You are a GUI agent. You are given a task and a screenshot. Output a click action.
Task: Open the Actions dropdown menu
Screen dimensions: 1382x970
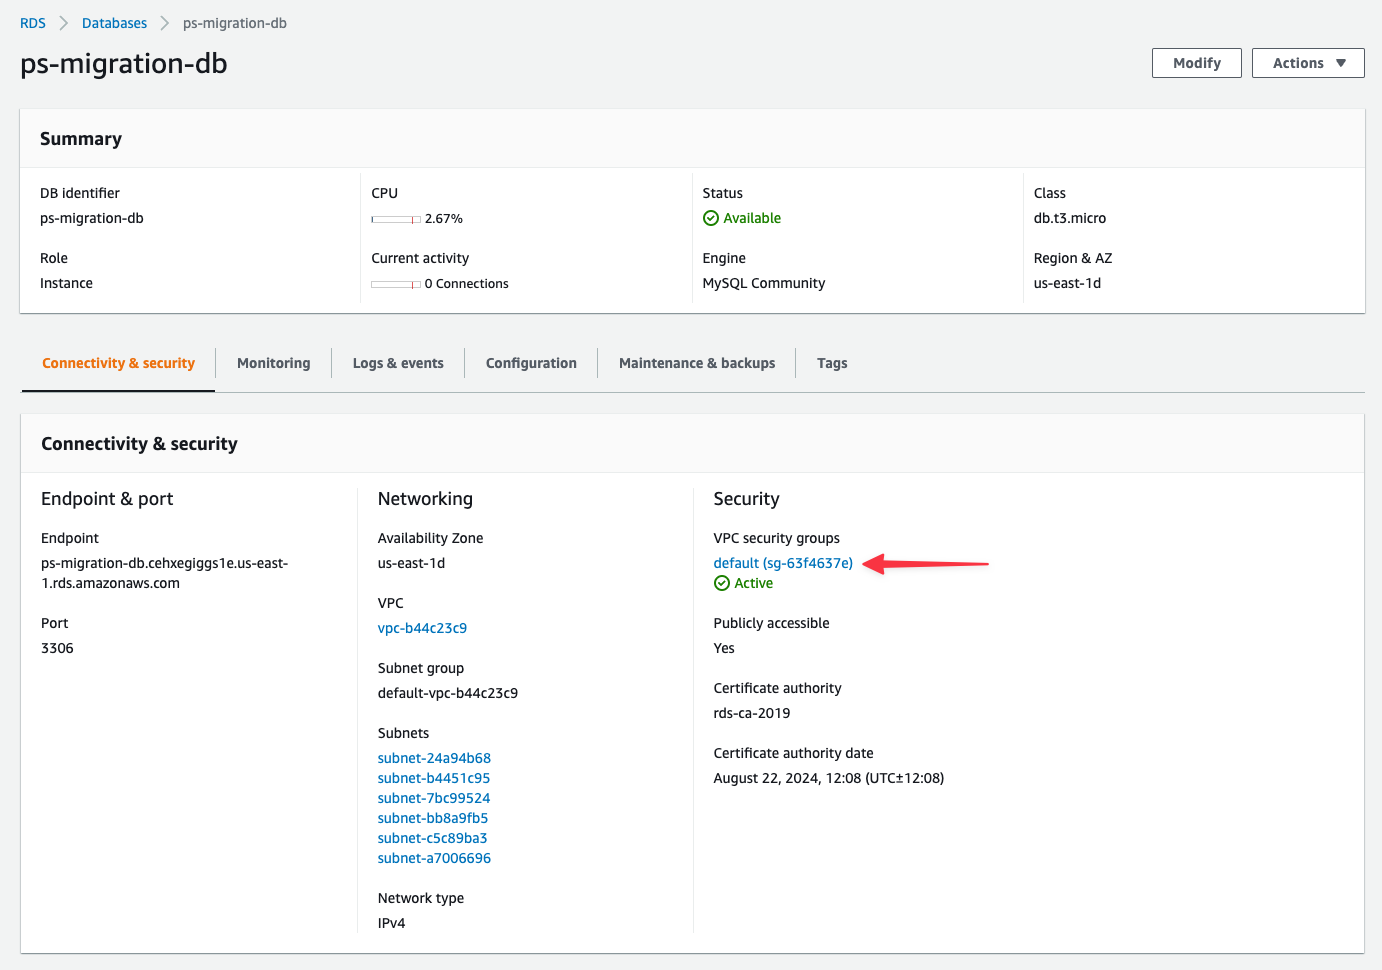pyautogui.click(x=1307, y=62)
